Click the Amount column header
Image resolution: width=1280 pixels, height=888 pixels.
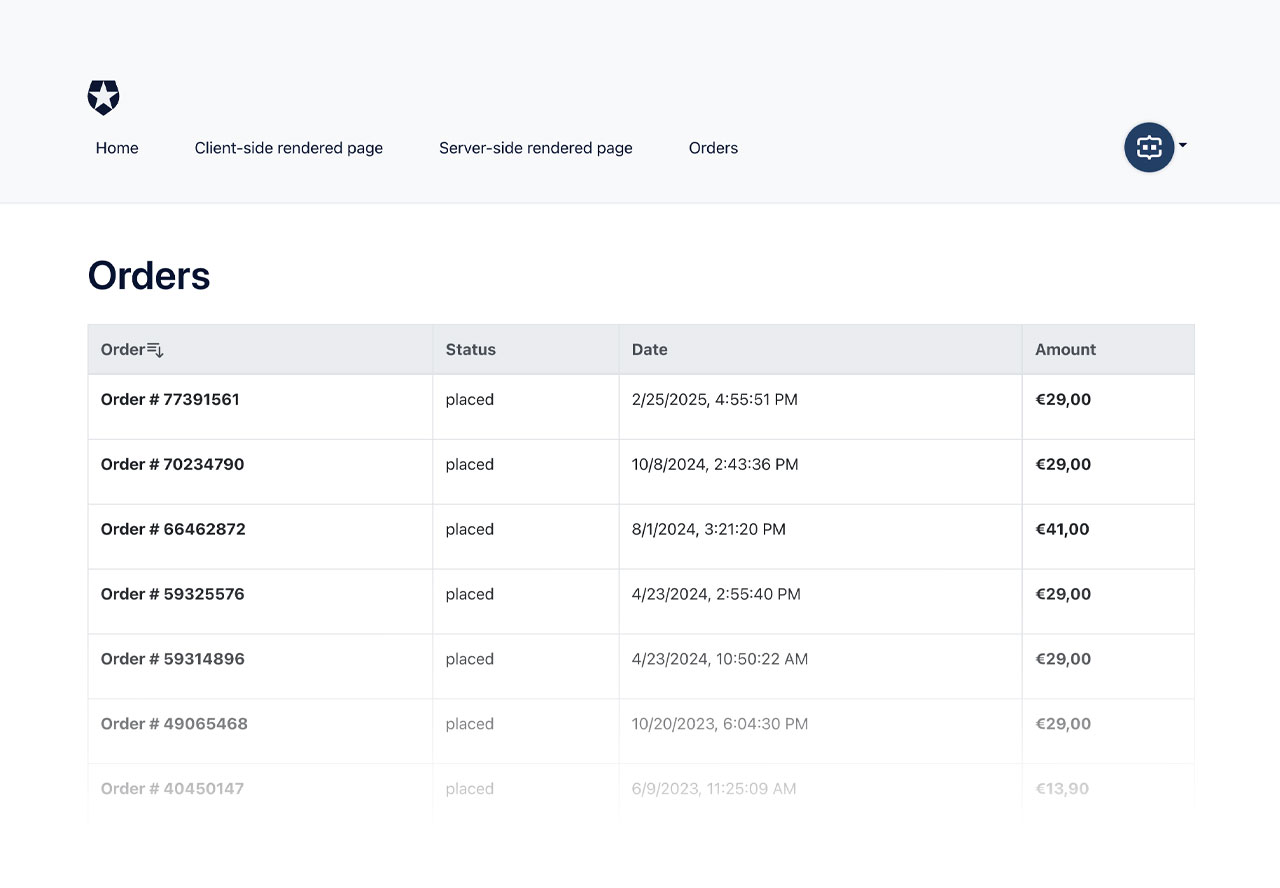[1065, 349]
